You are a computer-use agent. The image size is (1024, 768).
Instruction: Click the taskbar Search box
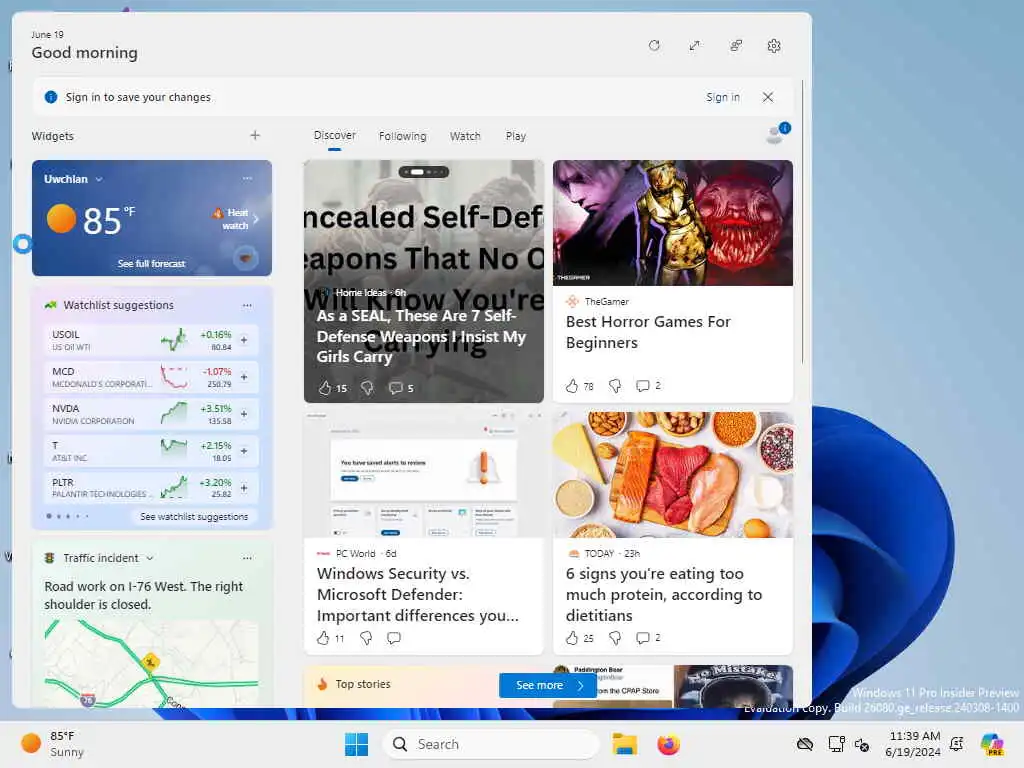click(x=490, y=744)
